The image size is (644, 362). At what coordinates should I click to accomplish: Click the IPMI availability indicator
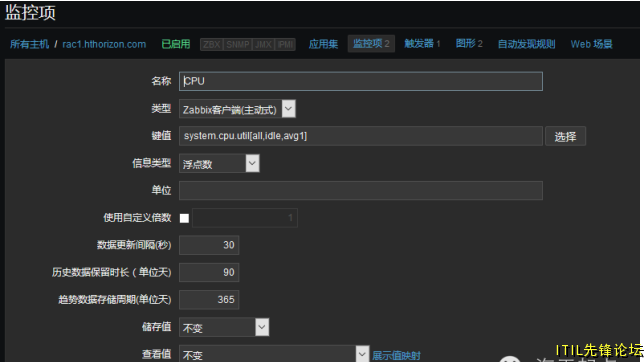pos(285,44)
